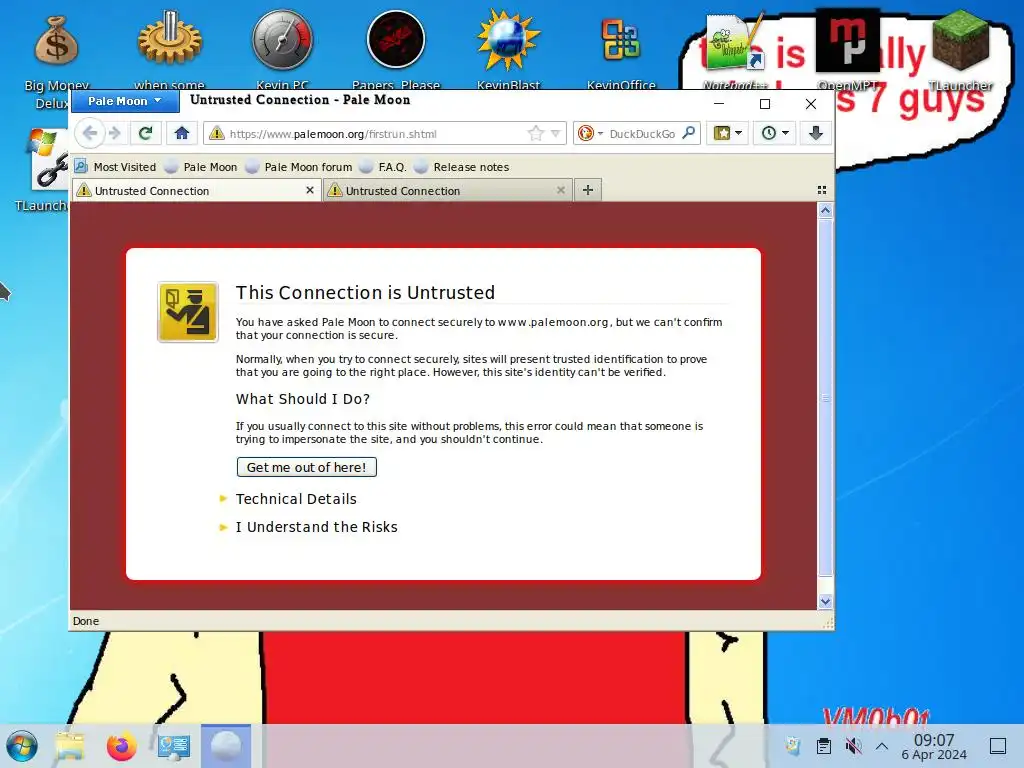The image size is (1024, 768).
Task: Open Most Visited bookmarks folder
Action: pos(115,167)
